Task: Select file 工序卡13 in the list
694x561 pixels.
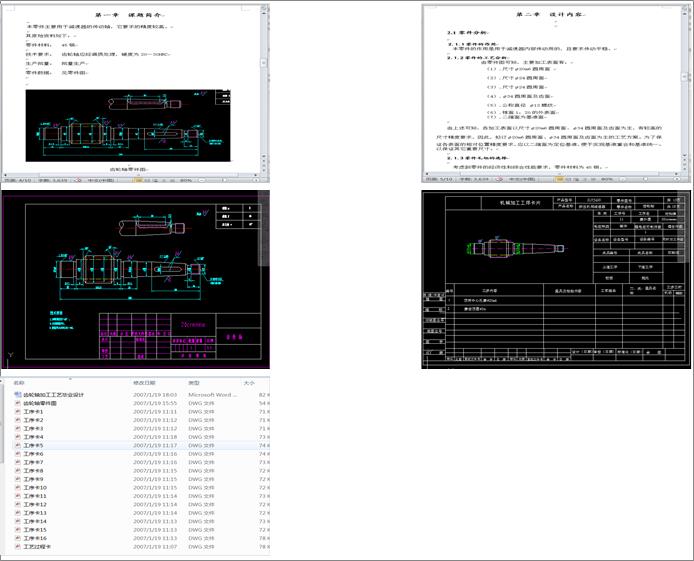Action: tap(35, 512)
